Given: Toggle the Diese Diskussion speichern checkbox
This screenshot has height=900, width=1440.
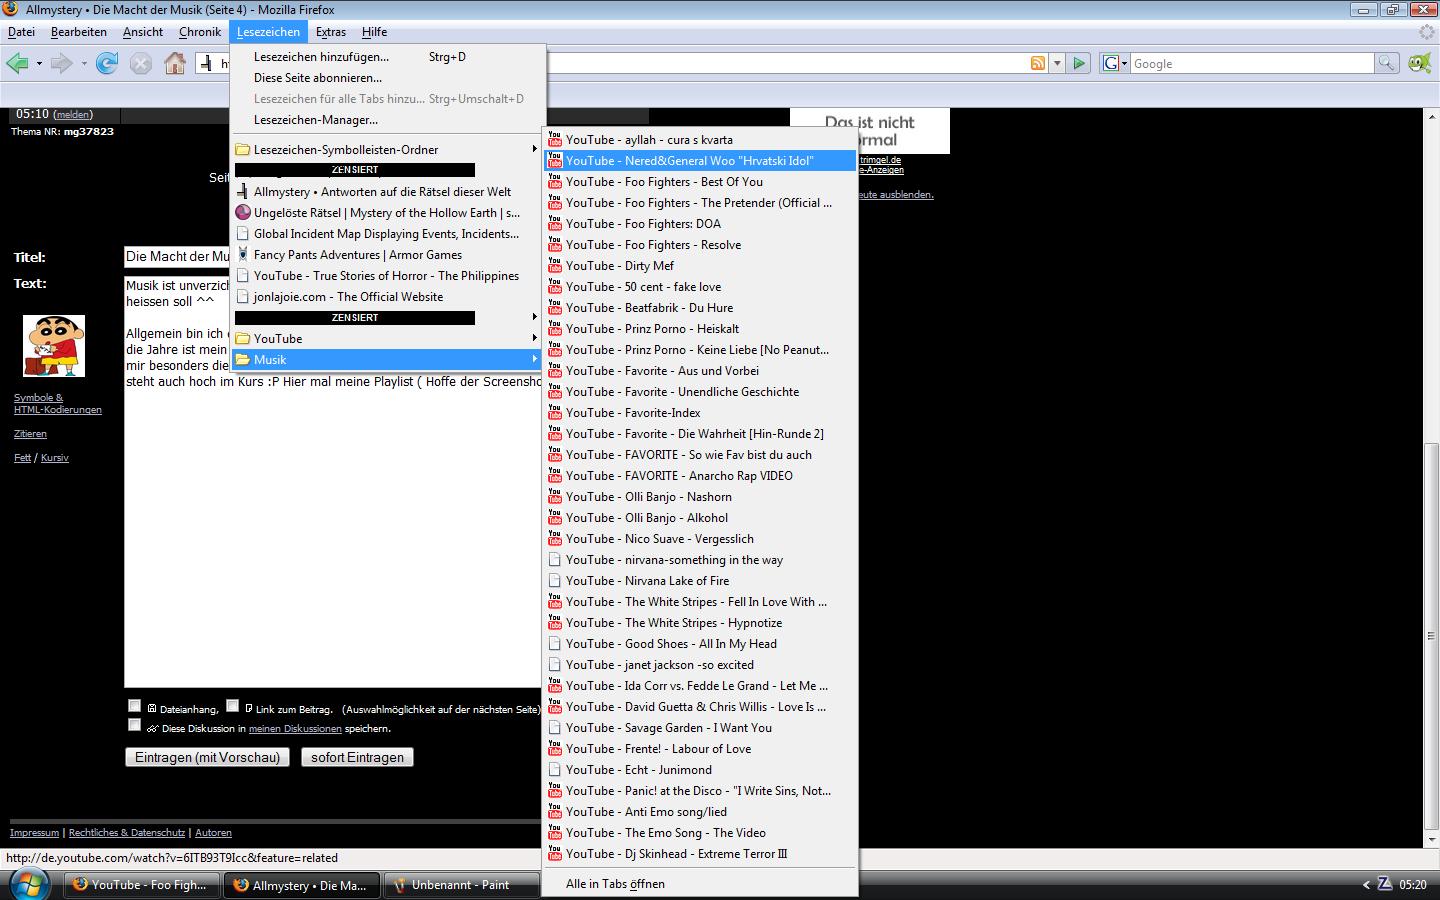Looking at the screenshot, I should pos(134,725).
